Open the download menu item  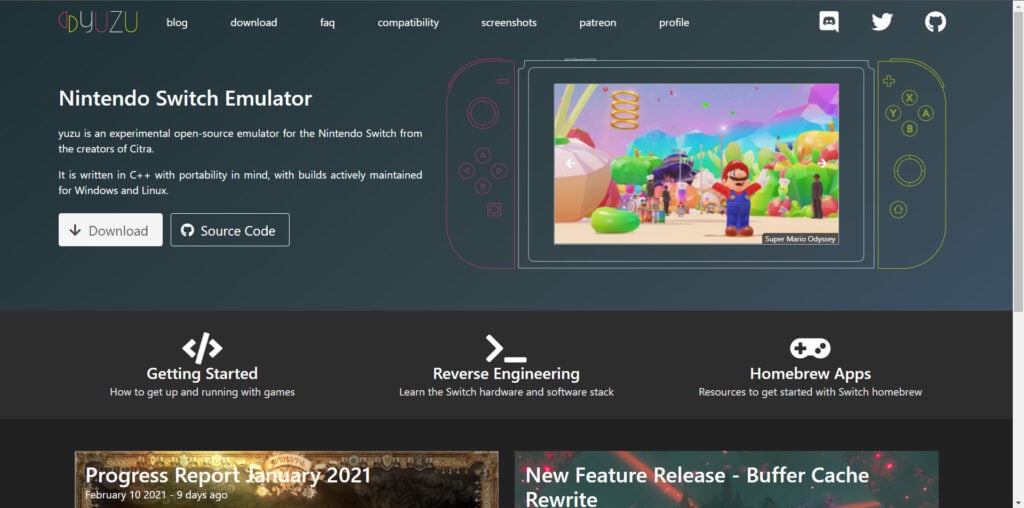[253, 23]
